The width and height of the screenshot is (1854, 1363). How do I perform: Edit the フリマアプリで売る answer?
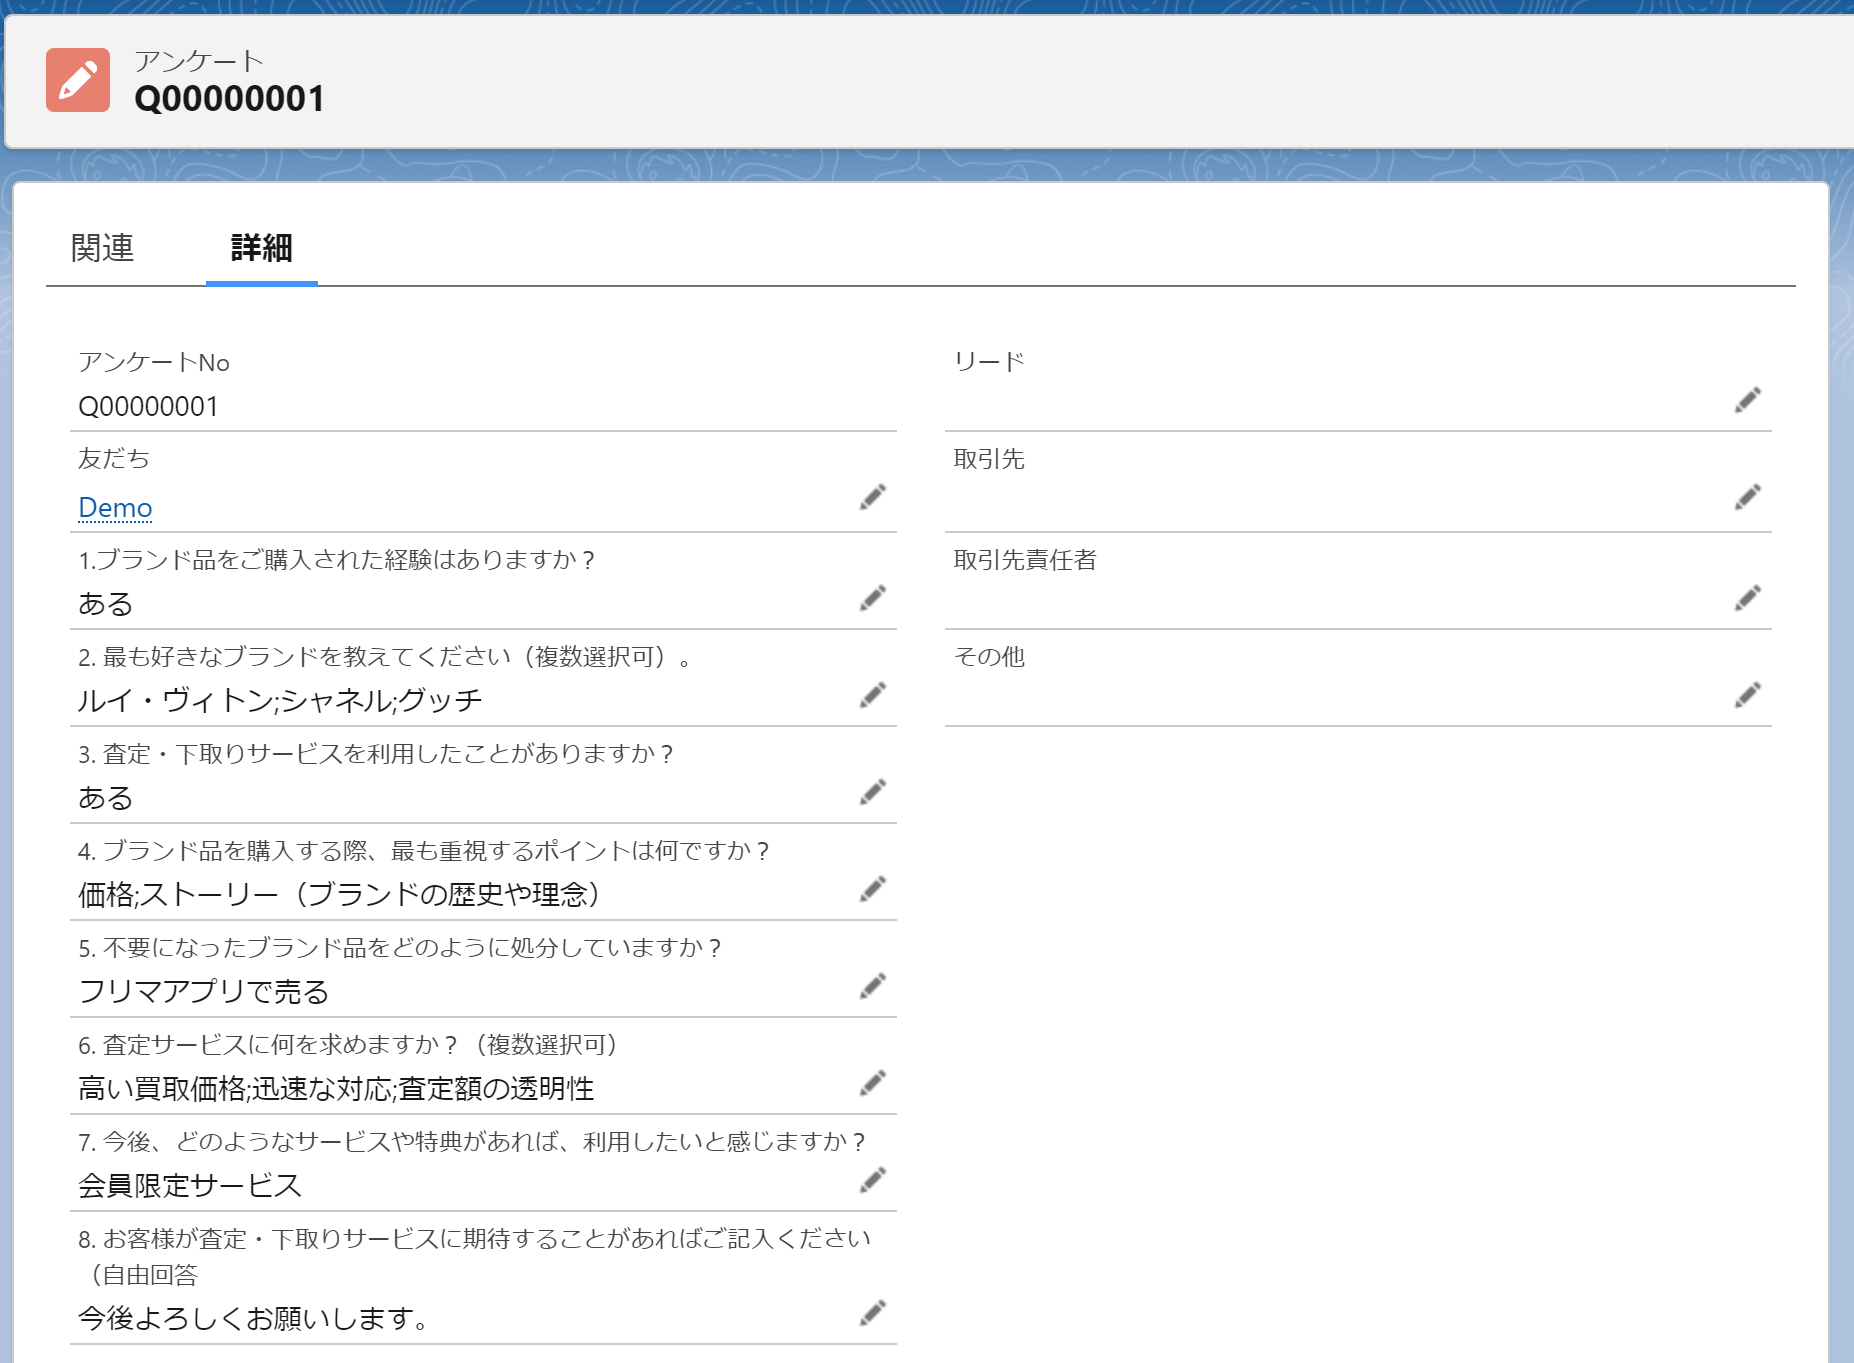(x=872, y=986)
